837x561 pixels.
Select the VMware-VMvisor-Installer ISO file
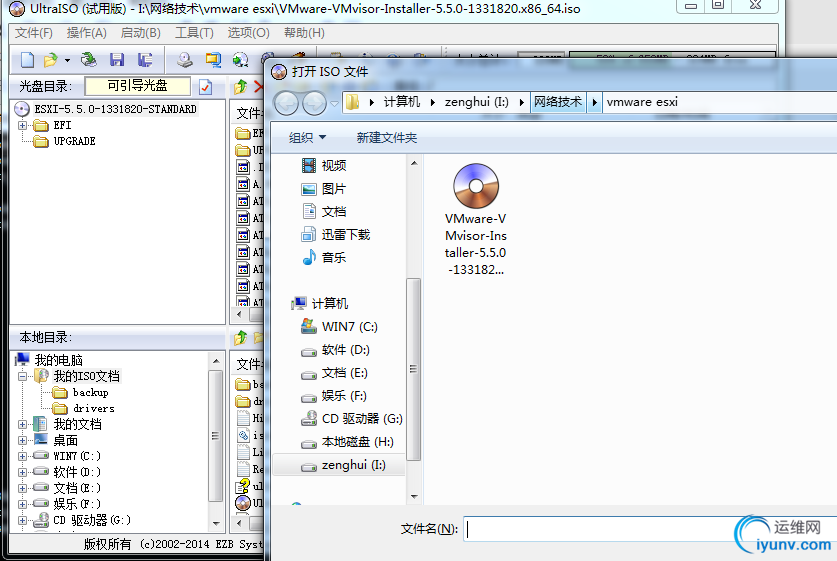point(476,219)
